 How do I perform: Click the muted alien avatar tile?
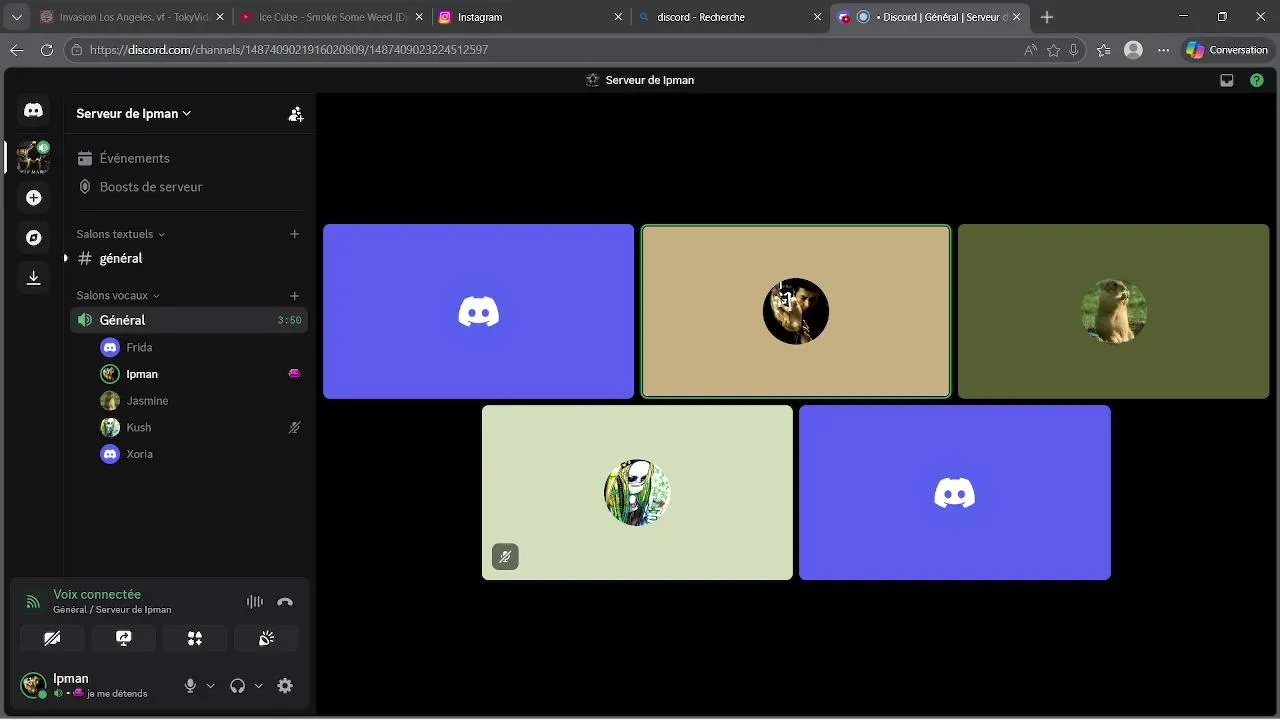(637, 492)
